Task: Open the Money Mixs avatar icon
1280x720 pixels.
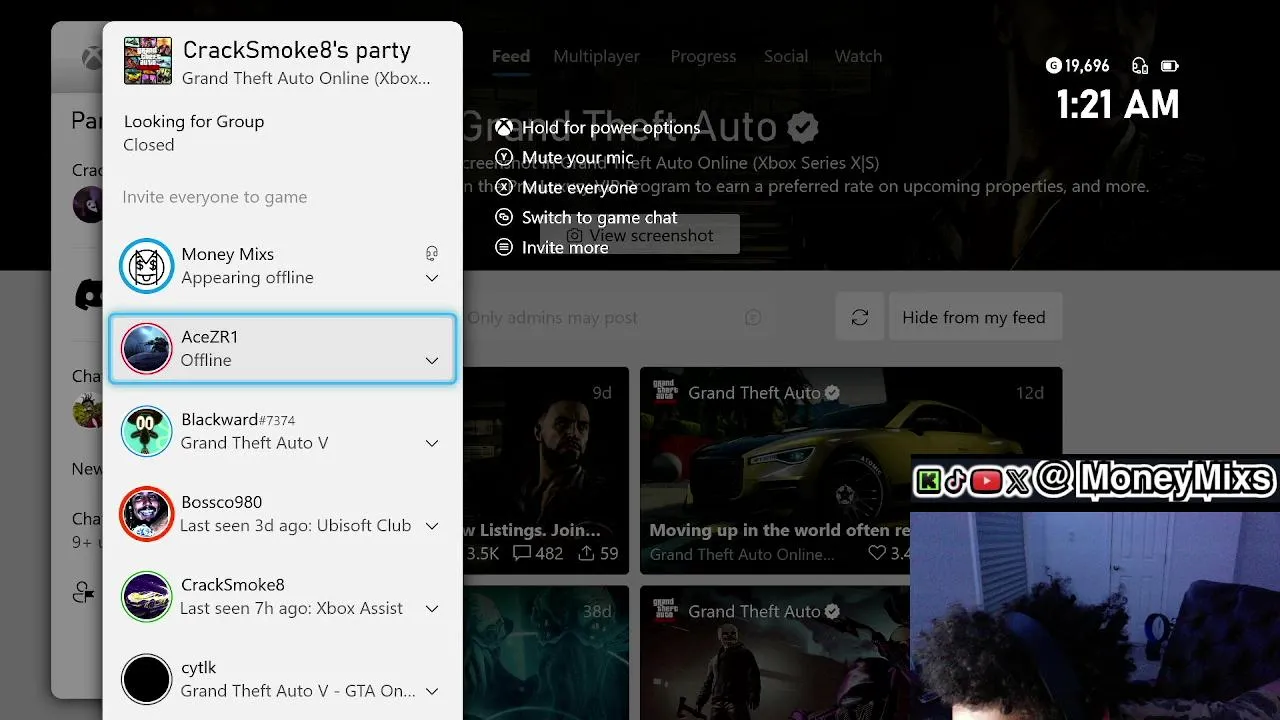Action: [146, 266]
